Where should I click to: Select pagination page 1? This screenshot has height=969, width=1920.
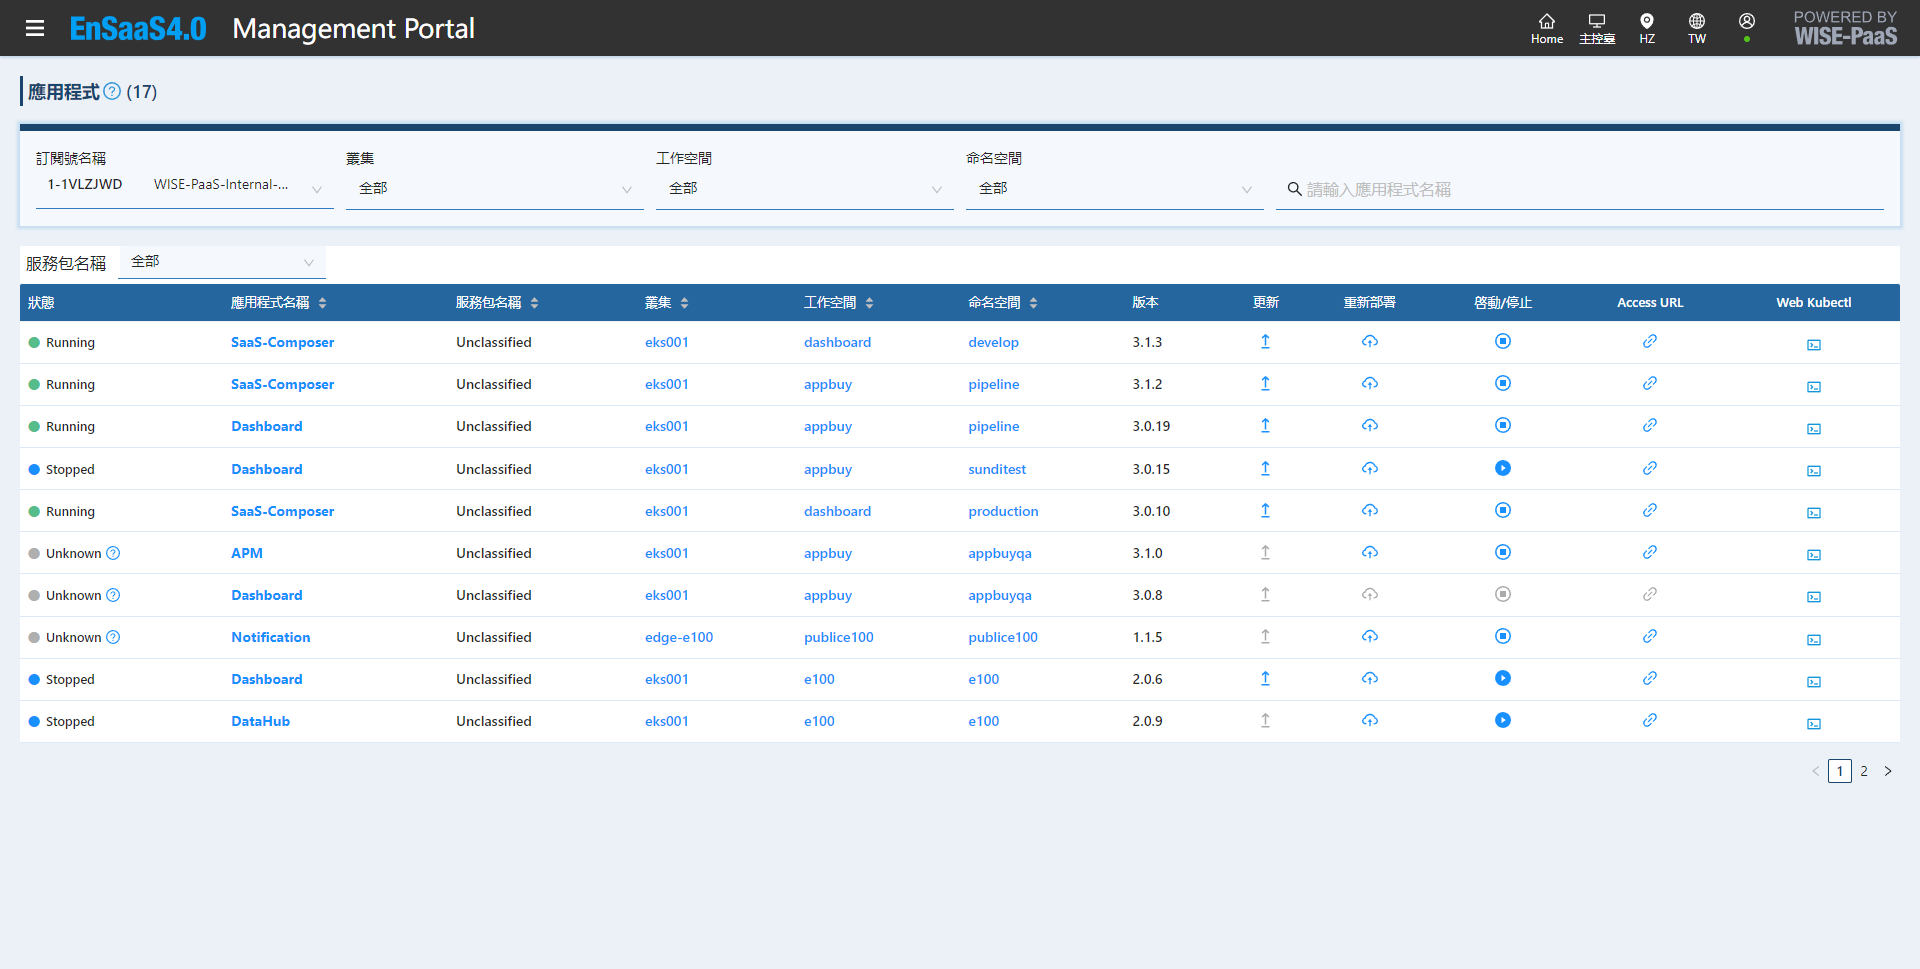point(1840,771)
